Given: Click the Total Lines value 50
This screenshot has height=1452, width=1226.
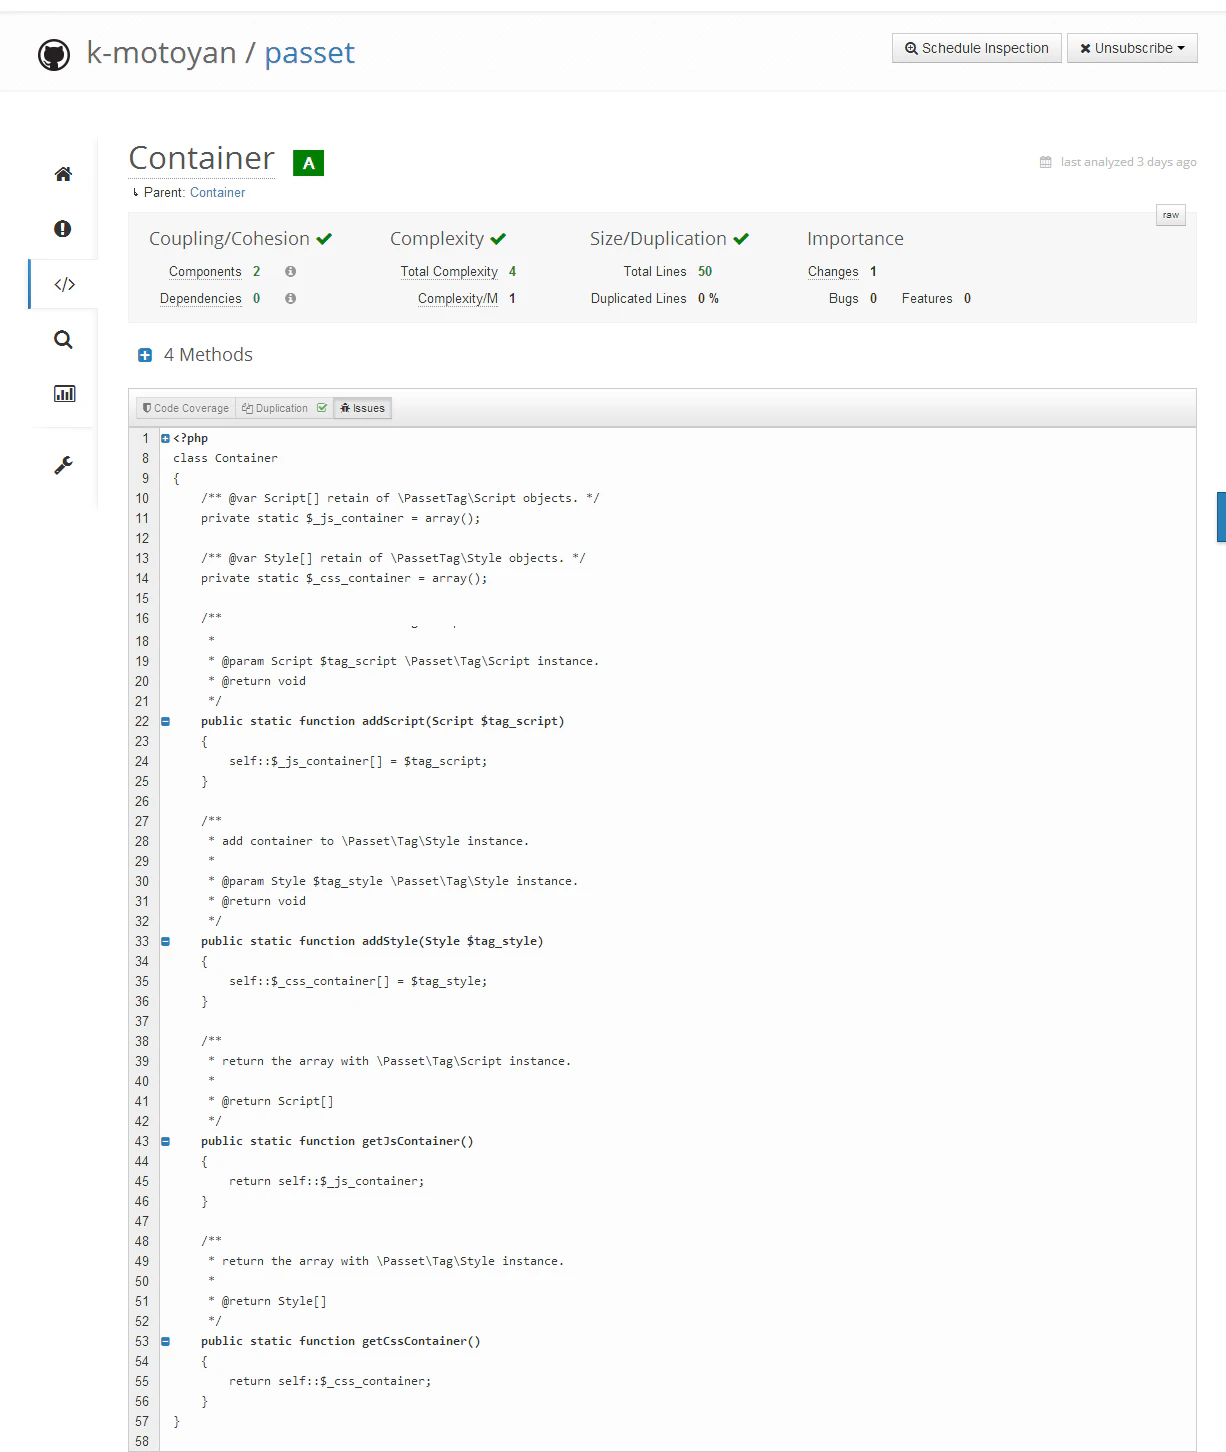Looking at the screenshot, I should pos(705,271).
